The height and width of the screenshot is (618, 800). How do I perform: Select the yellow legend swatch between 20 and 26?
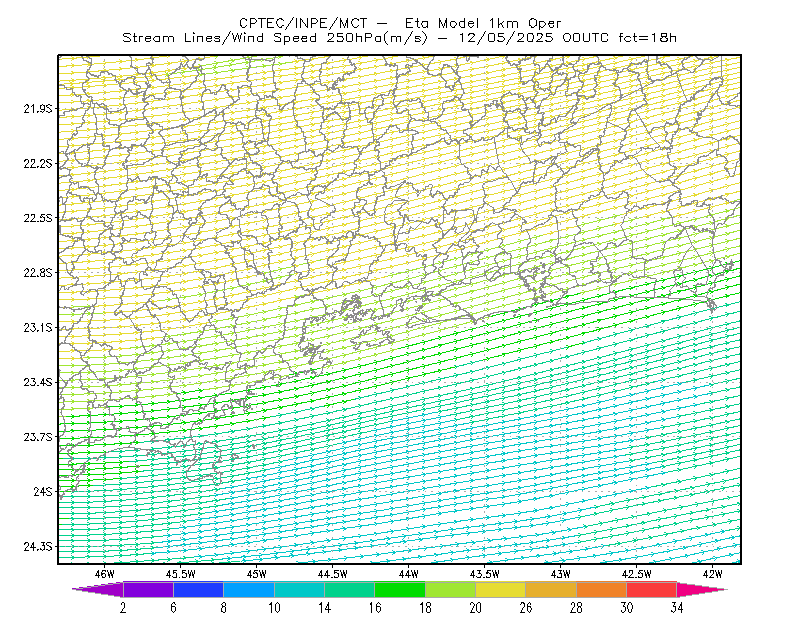pyautogui.click(x=501, y=589)
